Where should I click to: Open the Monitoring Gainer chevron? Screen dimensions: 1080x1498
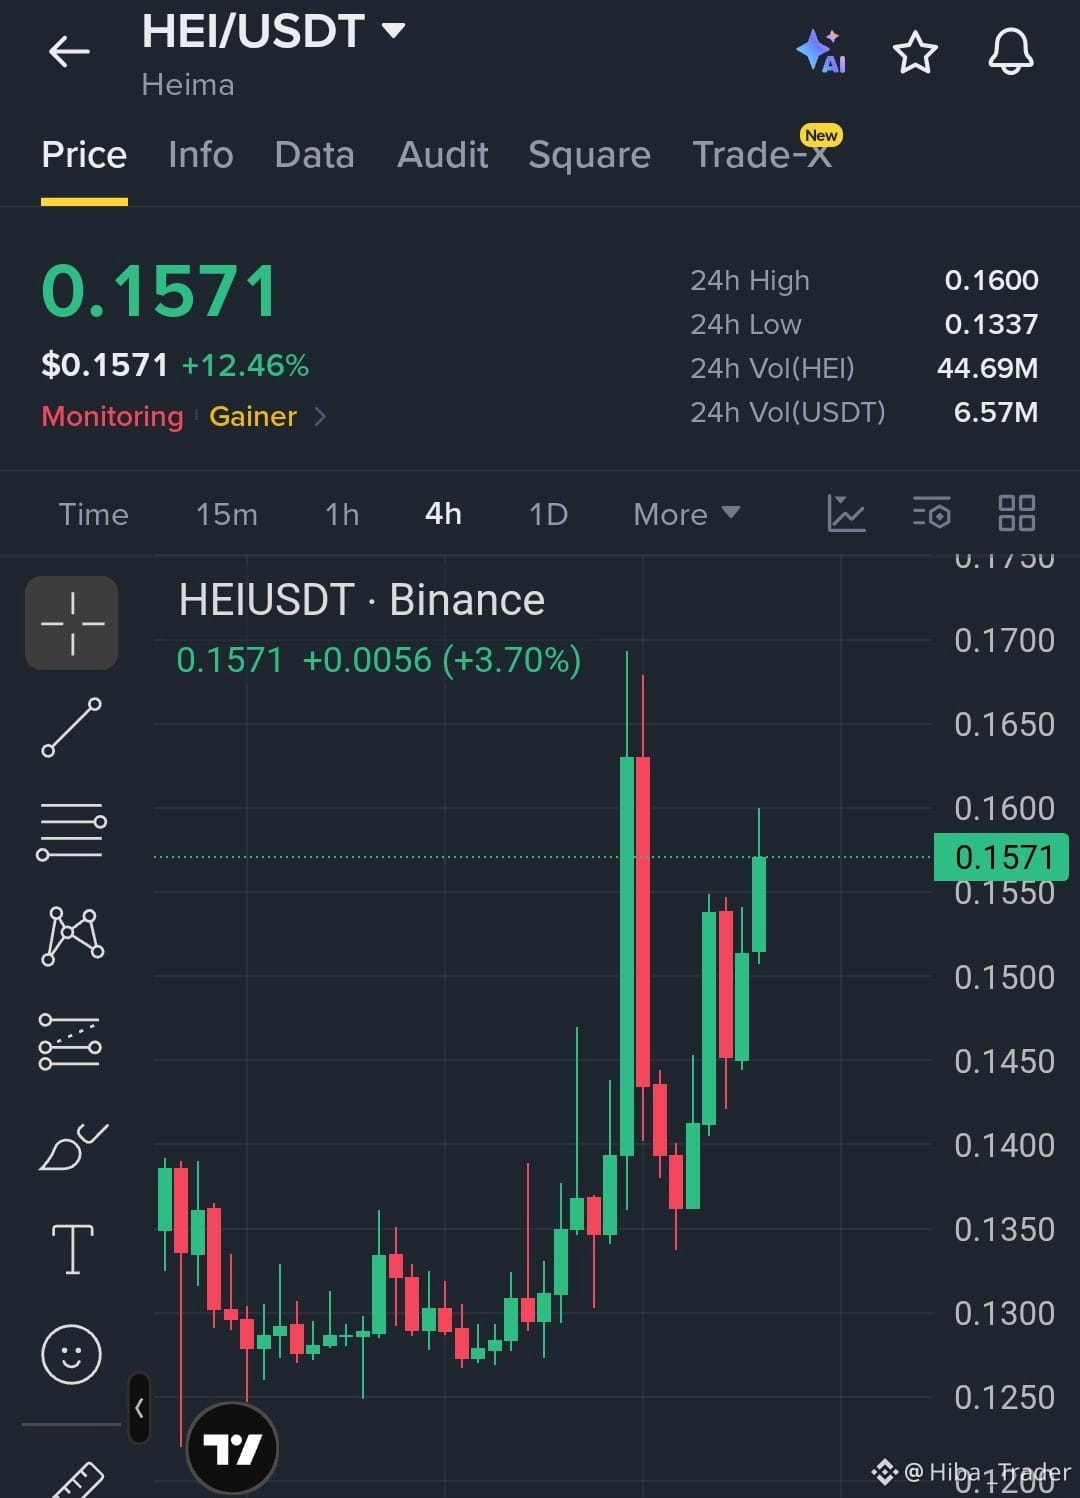tap(320, 416)
